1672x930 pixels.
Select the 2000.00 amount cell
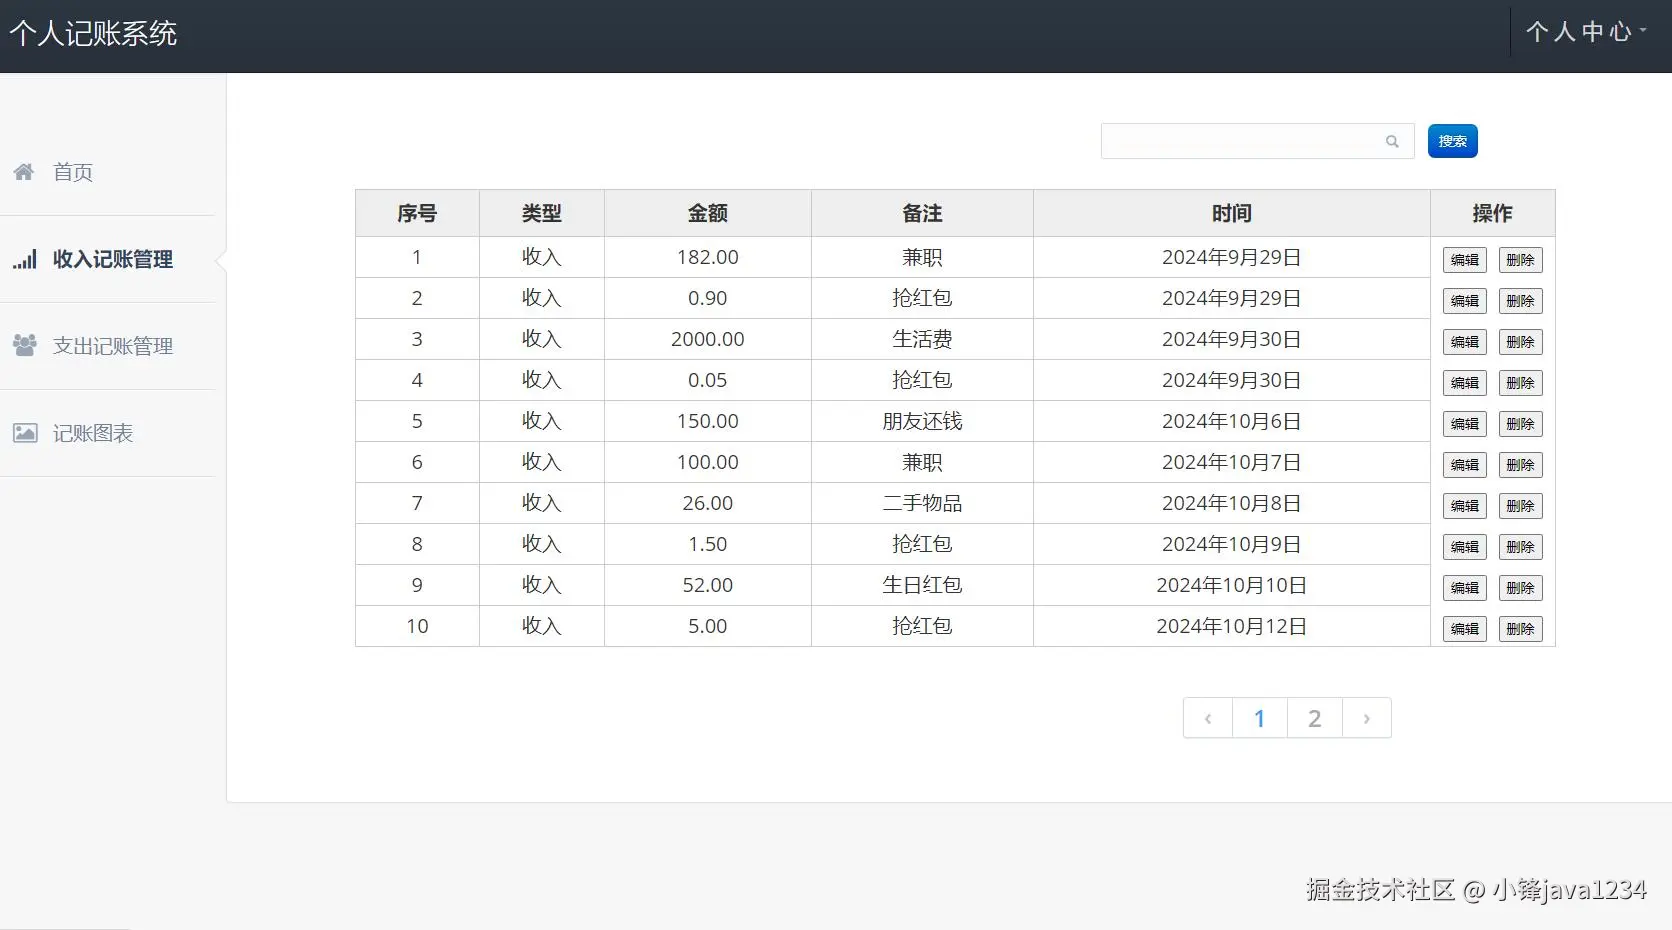[708, 339]
